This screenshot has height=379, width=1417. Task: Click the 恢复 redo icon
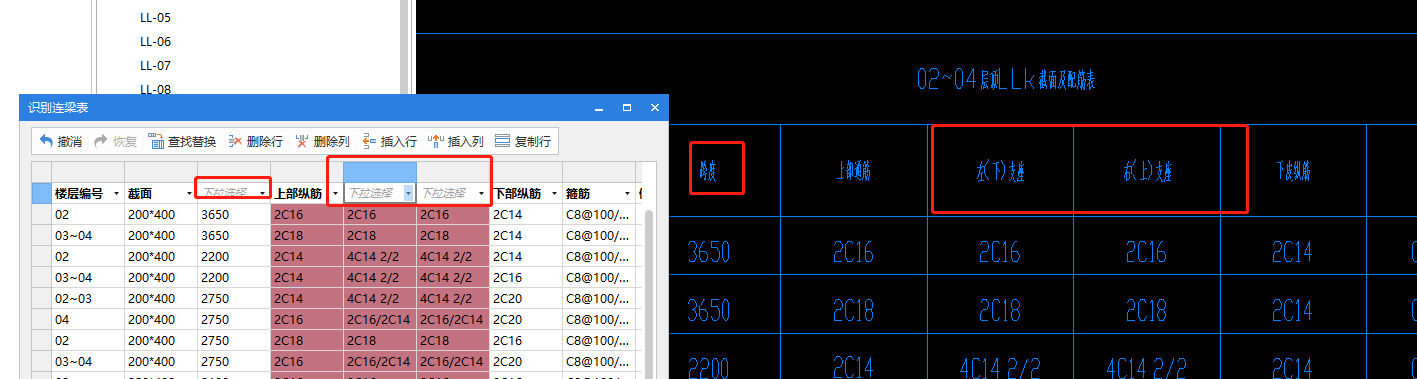point(101,141)
